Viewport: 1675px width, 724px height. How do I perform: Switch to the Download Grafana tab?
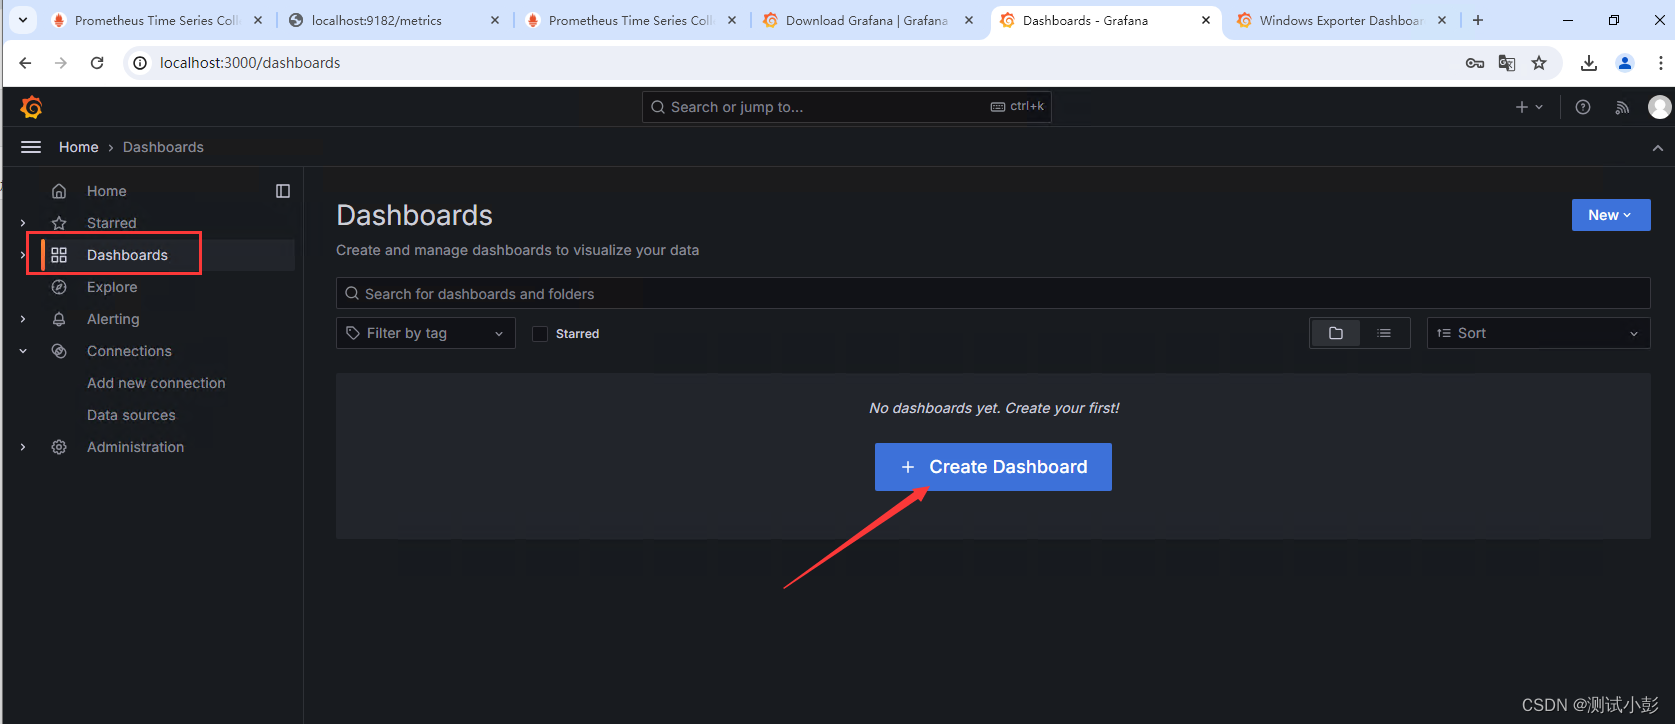coord(866,20)
